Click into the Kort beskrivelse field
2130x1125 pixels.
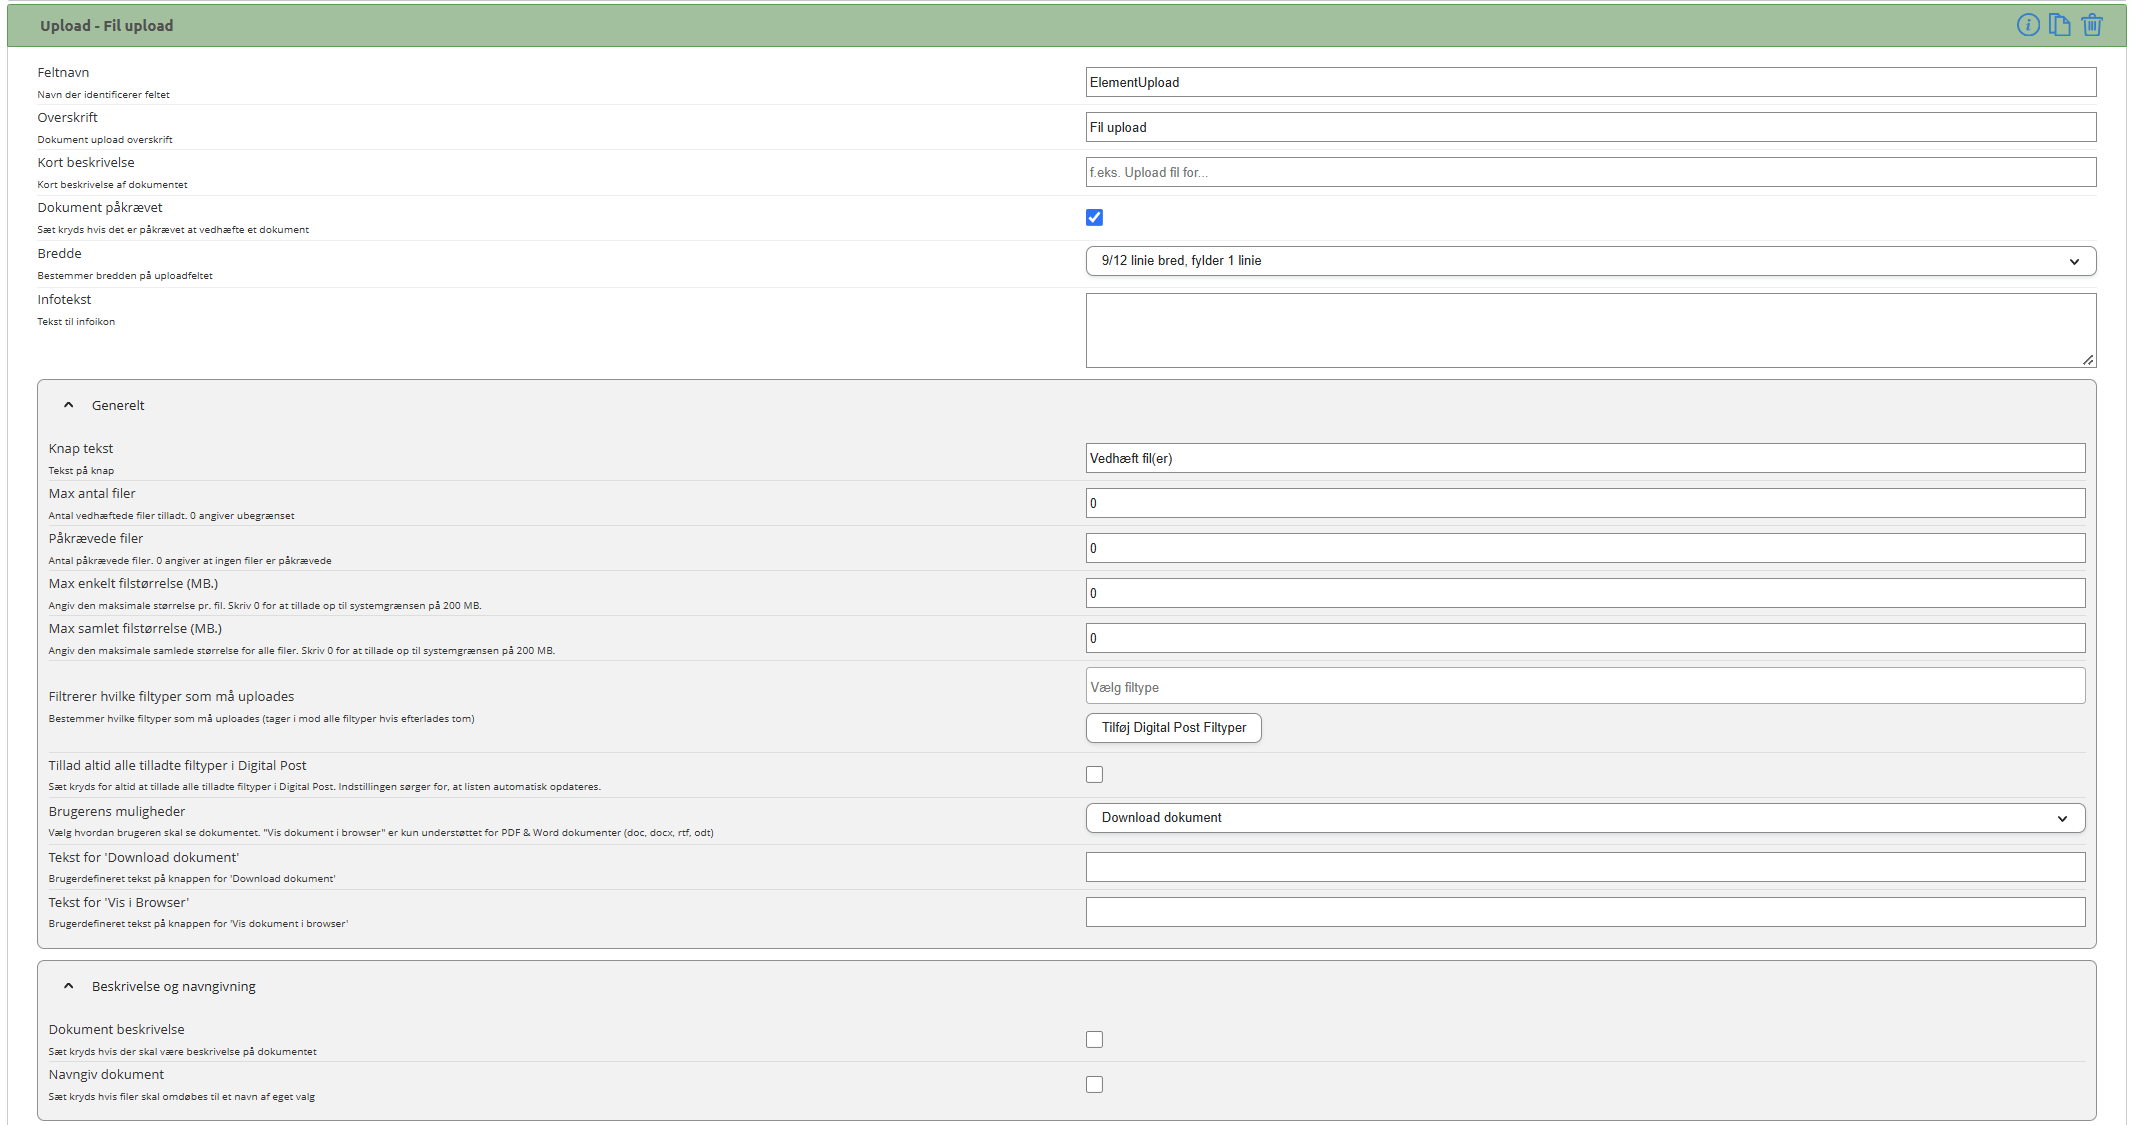[x=1590, y=172]
